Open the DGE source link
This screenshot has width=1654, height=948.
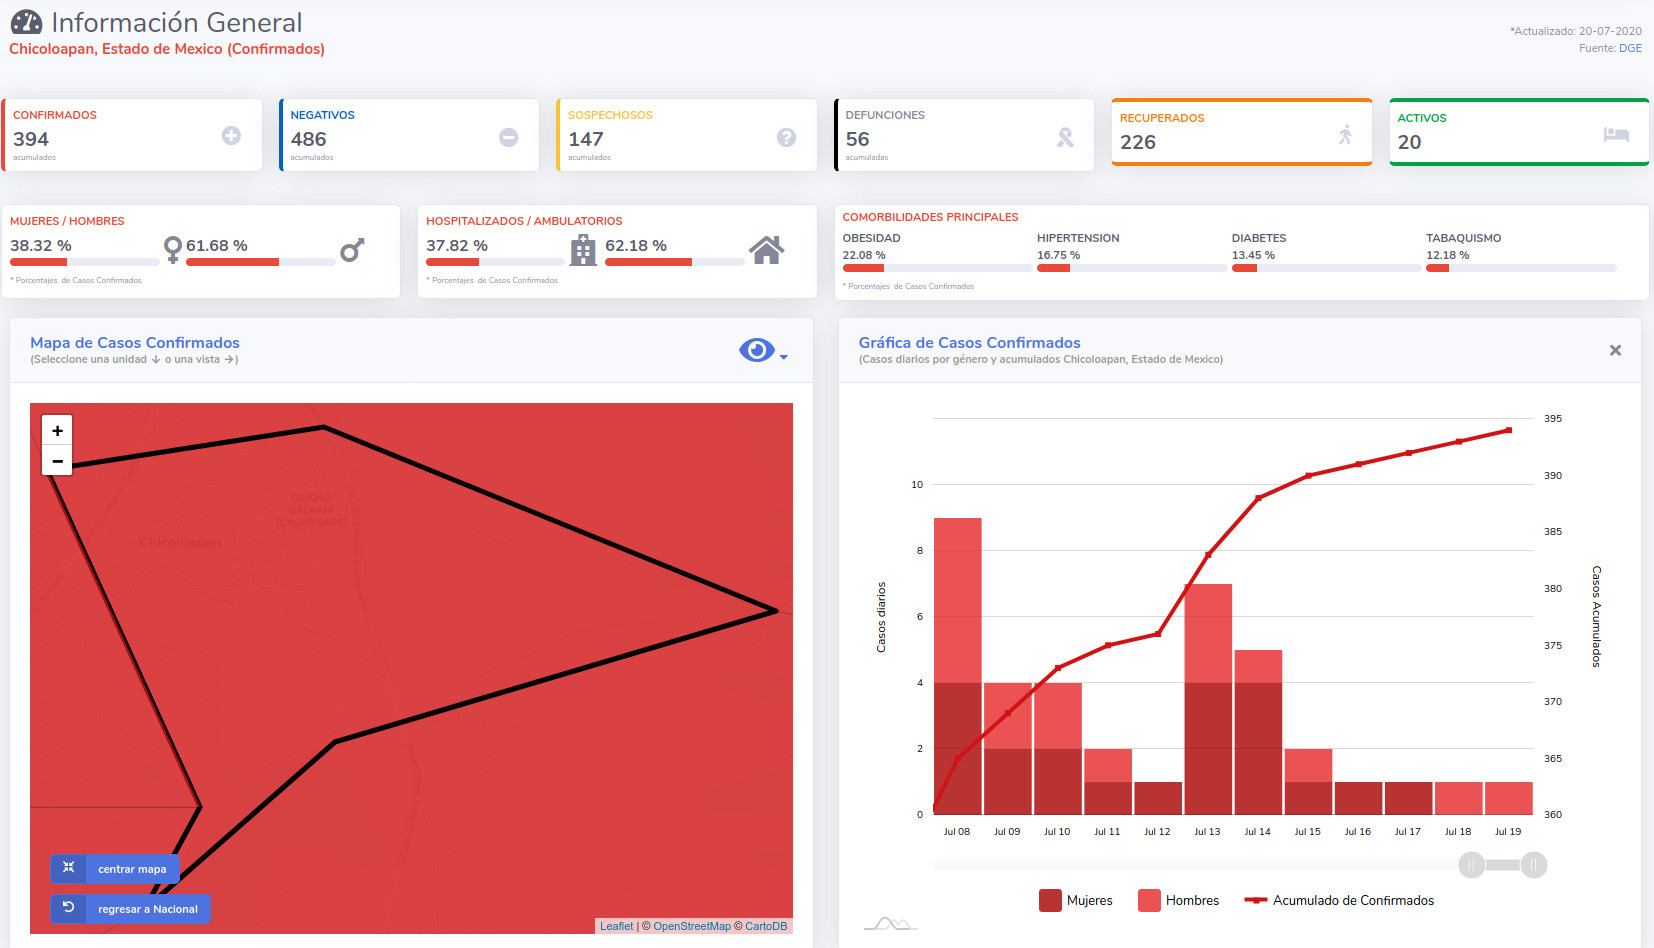tap(1630, 48)
